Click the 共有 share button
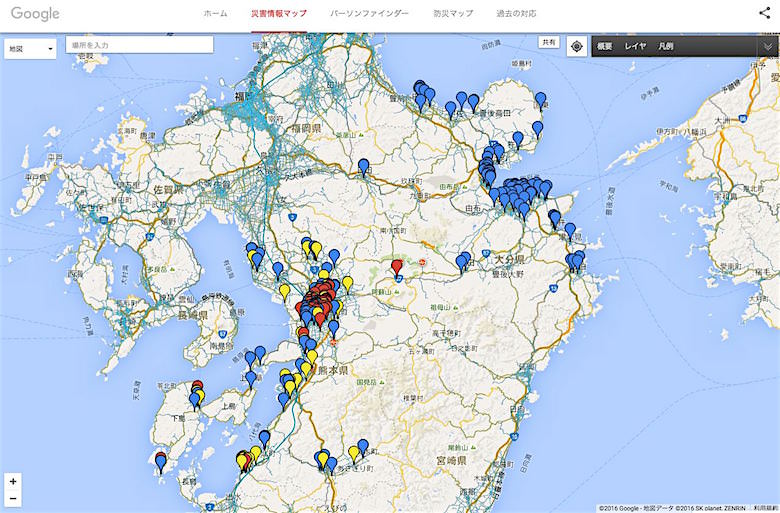This screenshot has height=513, width=780. click(548, 42)
